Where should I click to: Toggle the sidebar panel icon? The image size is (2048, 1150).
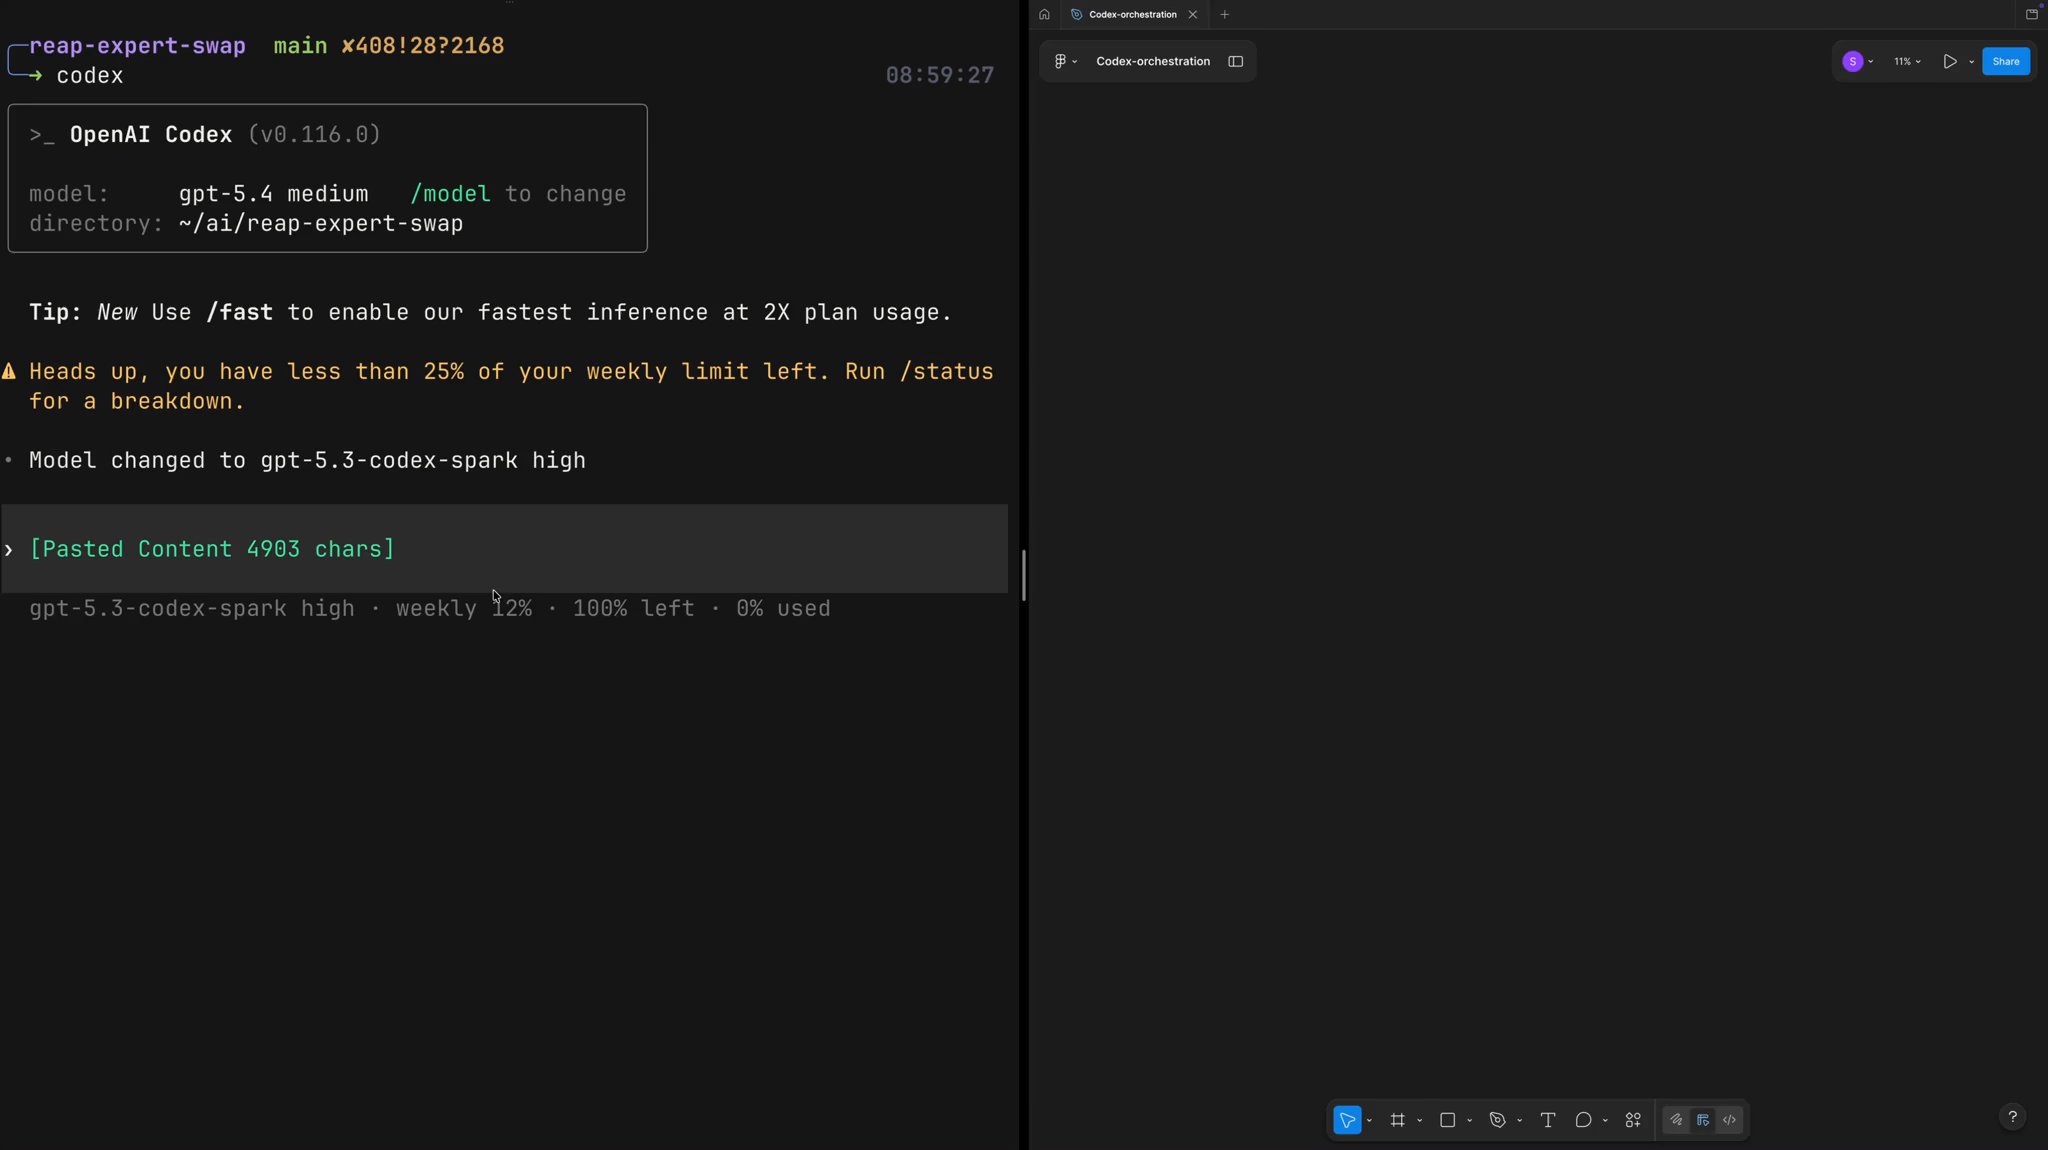(1235, 61)
